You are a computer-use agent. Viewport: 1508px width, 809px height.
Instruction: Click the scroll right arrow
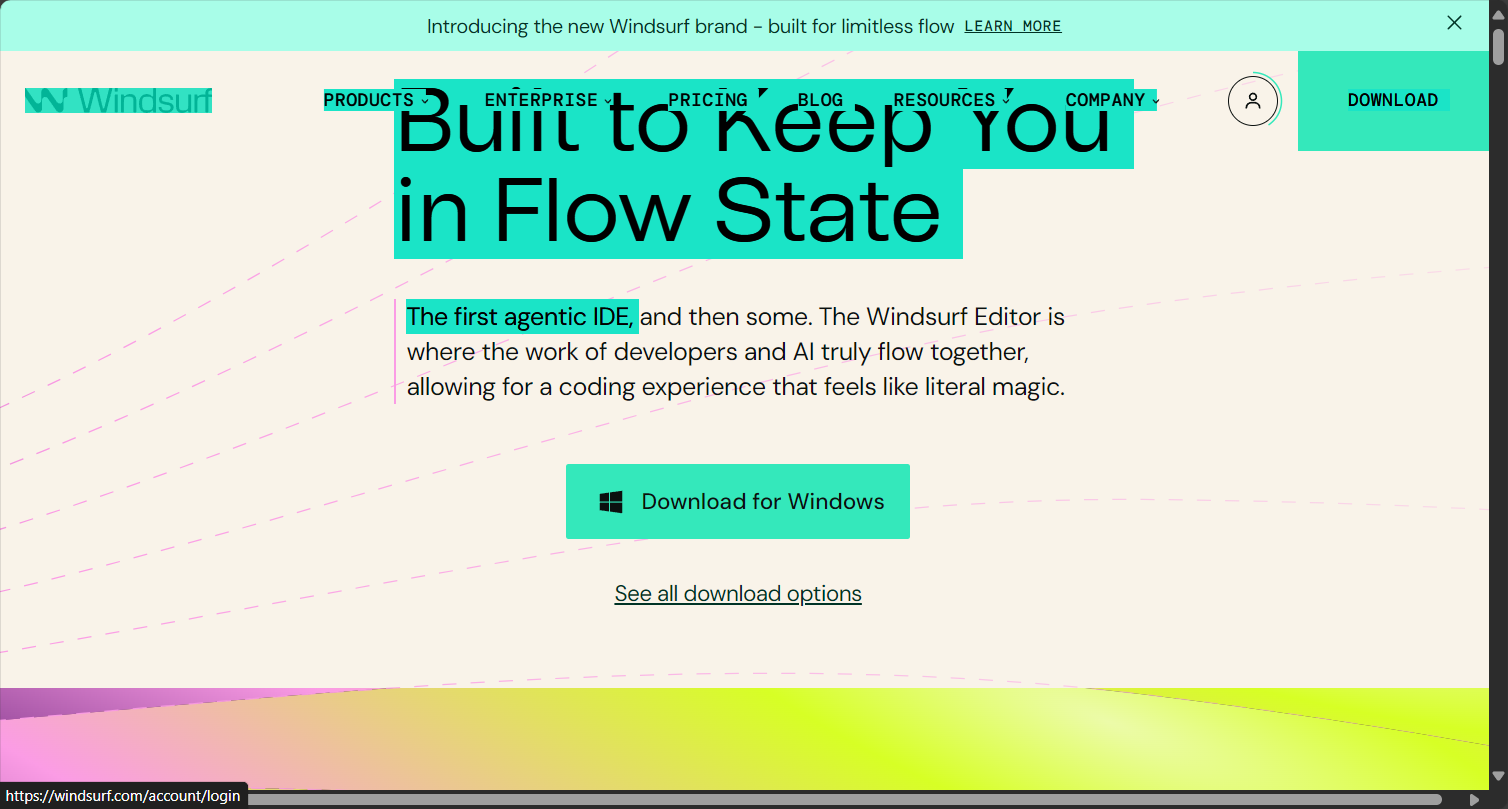coord(1474,799)
